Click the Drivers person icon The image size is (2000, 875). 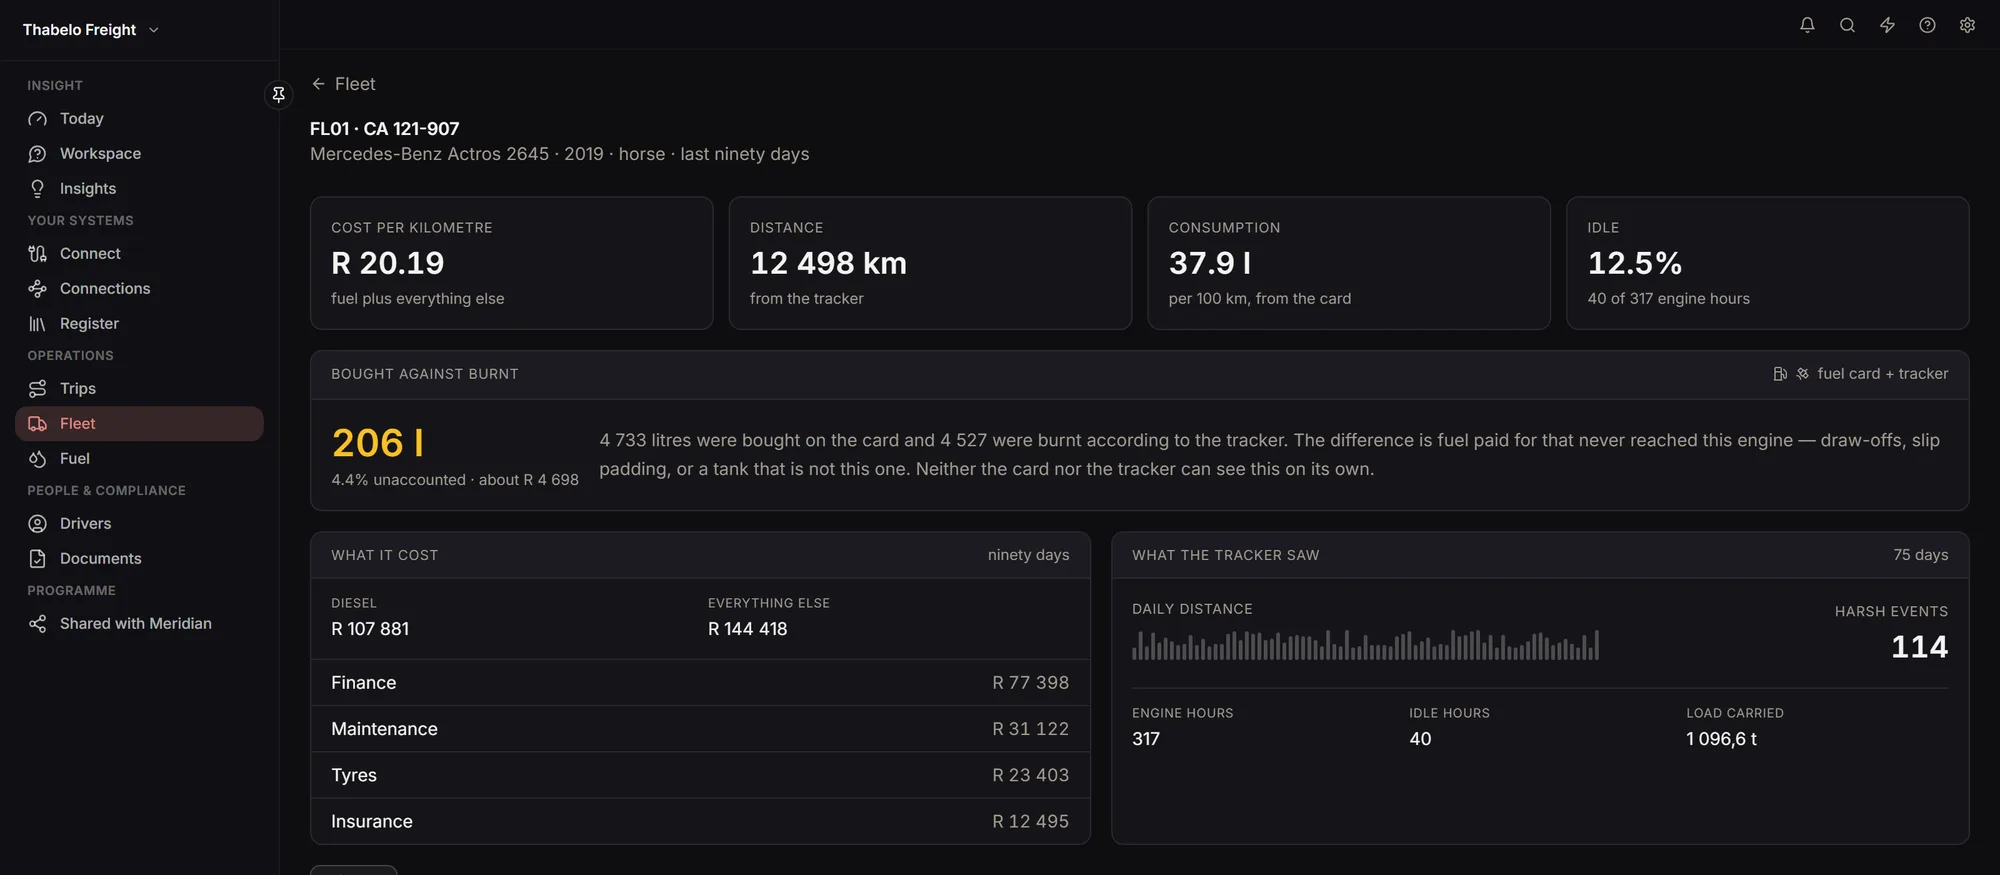[x=38, y=523]
